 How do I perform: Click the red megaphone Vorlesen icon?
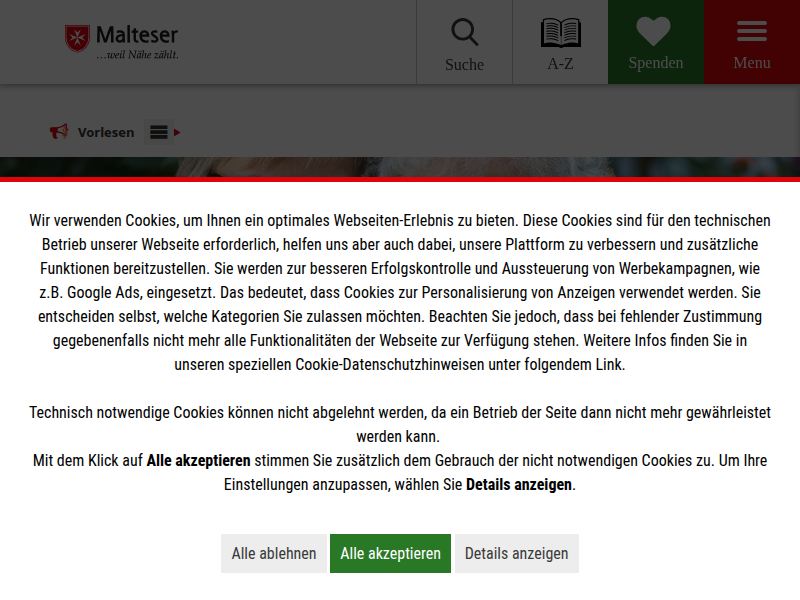point(59,132)
